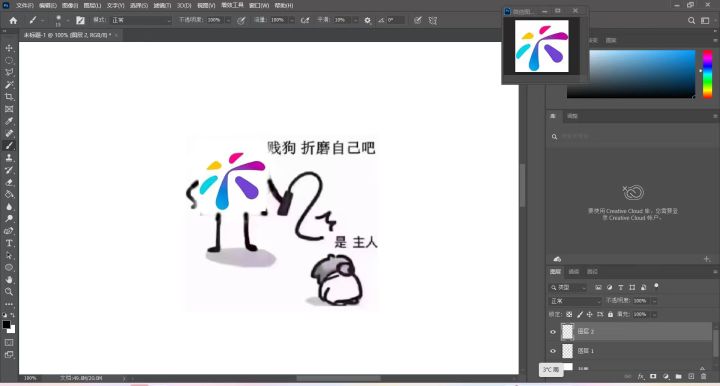The height and width of the screenshot is (386, 720).
Task: Select the History Brush tool
Action: [x=9, y=170]
